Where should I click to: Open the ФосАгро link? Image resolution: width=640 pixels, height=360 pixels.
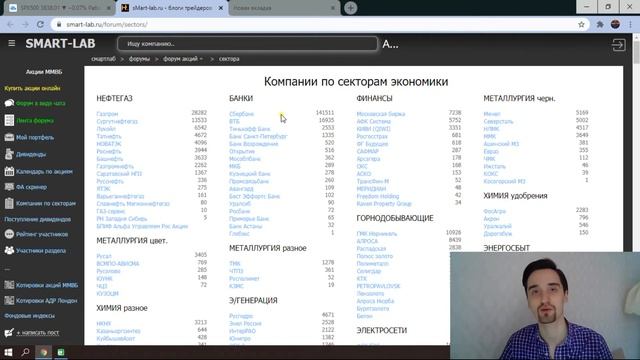coord(494,211)
